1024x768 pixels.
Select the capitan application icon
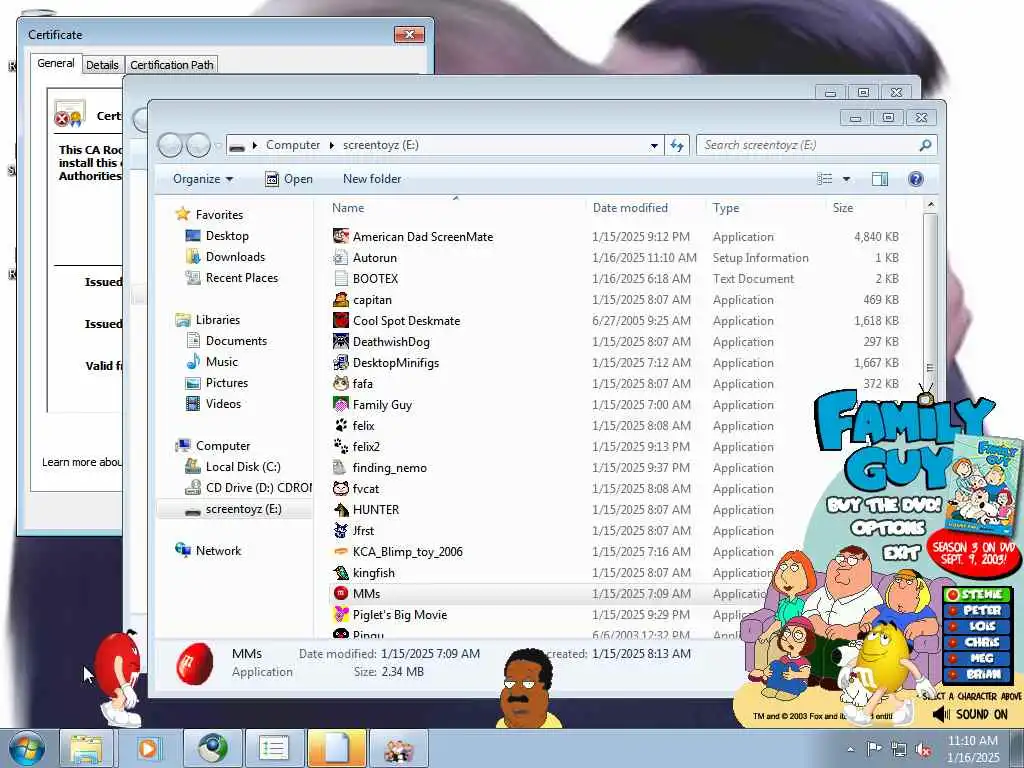(340, 300)
